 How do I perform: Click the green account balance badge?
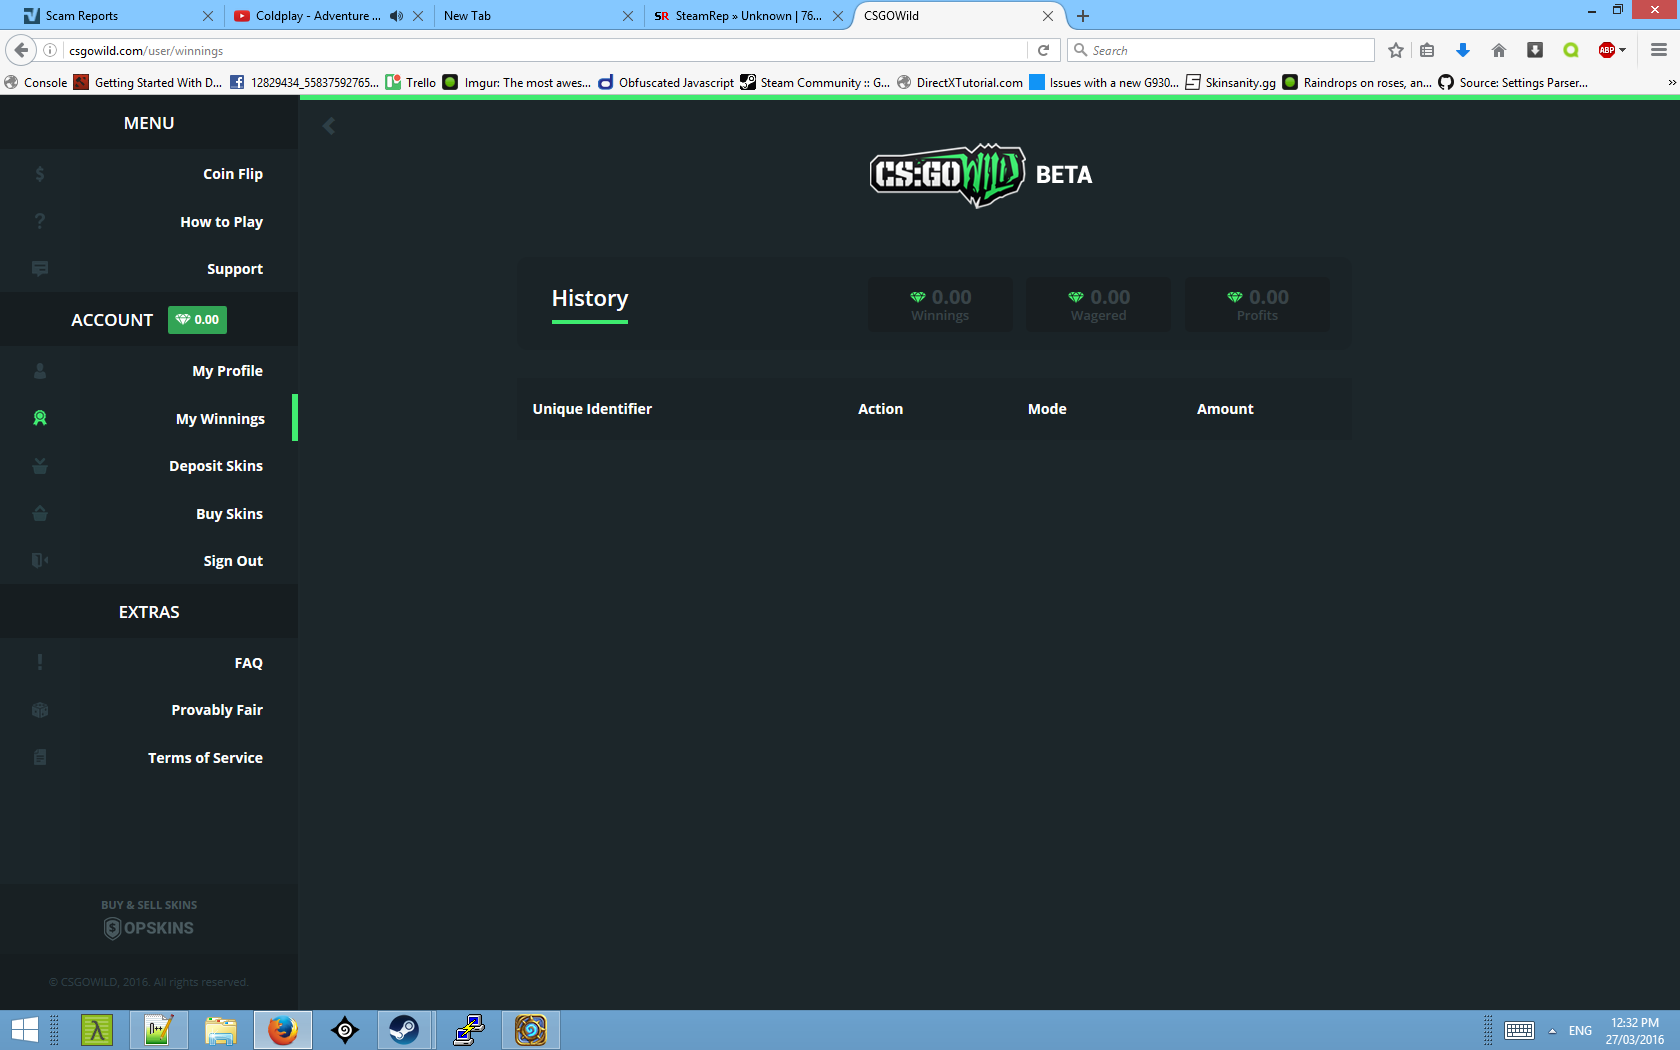[x=197, y=320]
